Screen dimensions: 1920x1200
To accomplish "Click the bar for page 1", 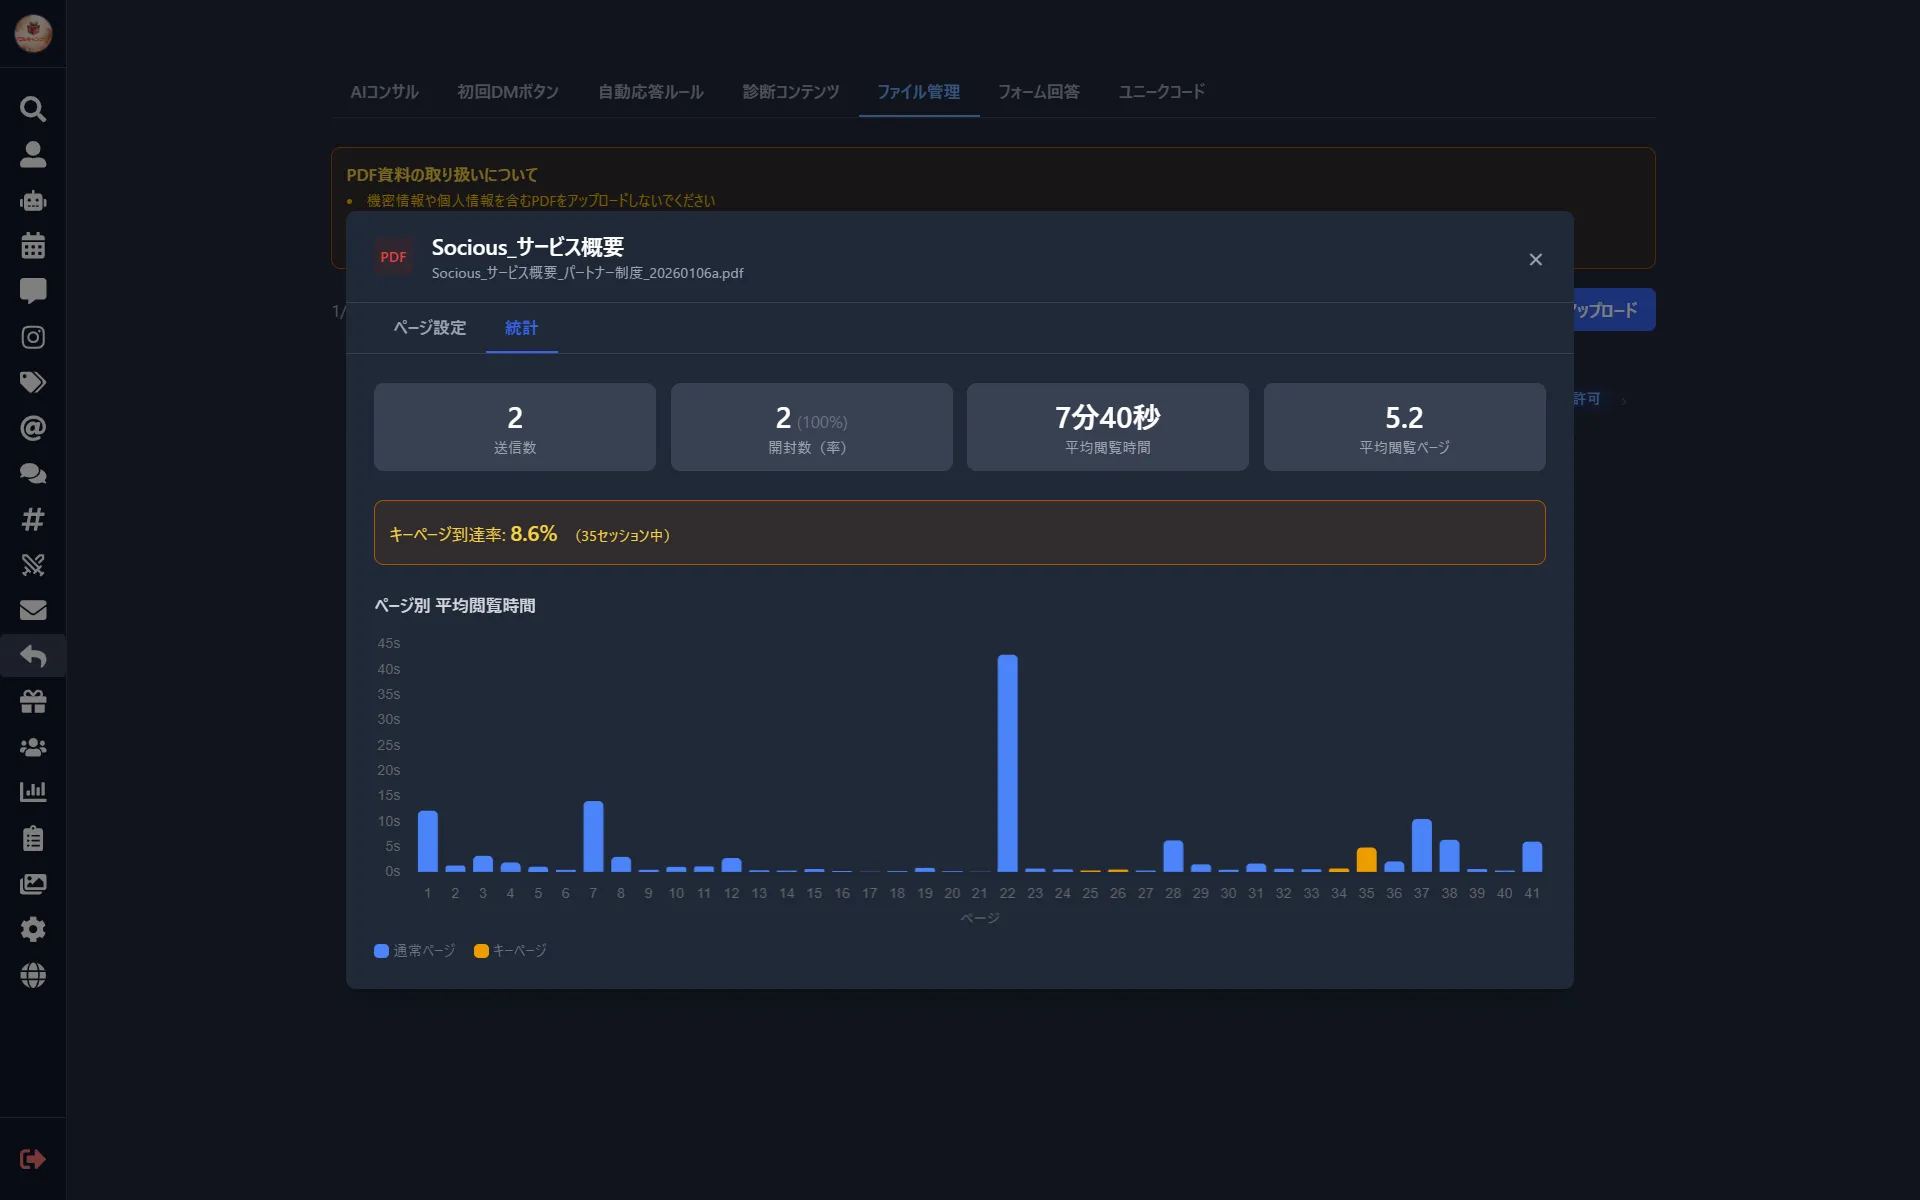I will [x=428, y=841].
